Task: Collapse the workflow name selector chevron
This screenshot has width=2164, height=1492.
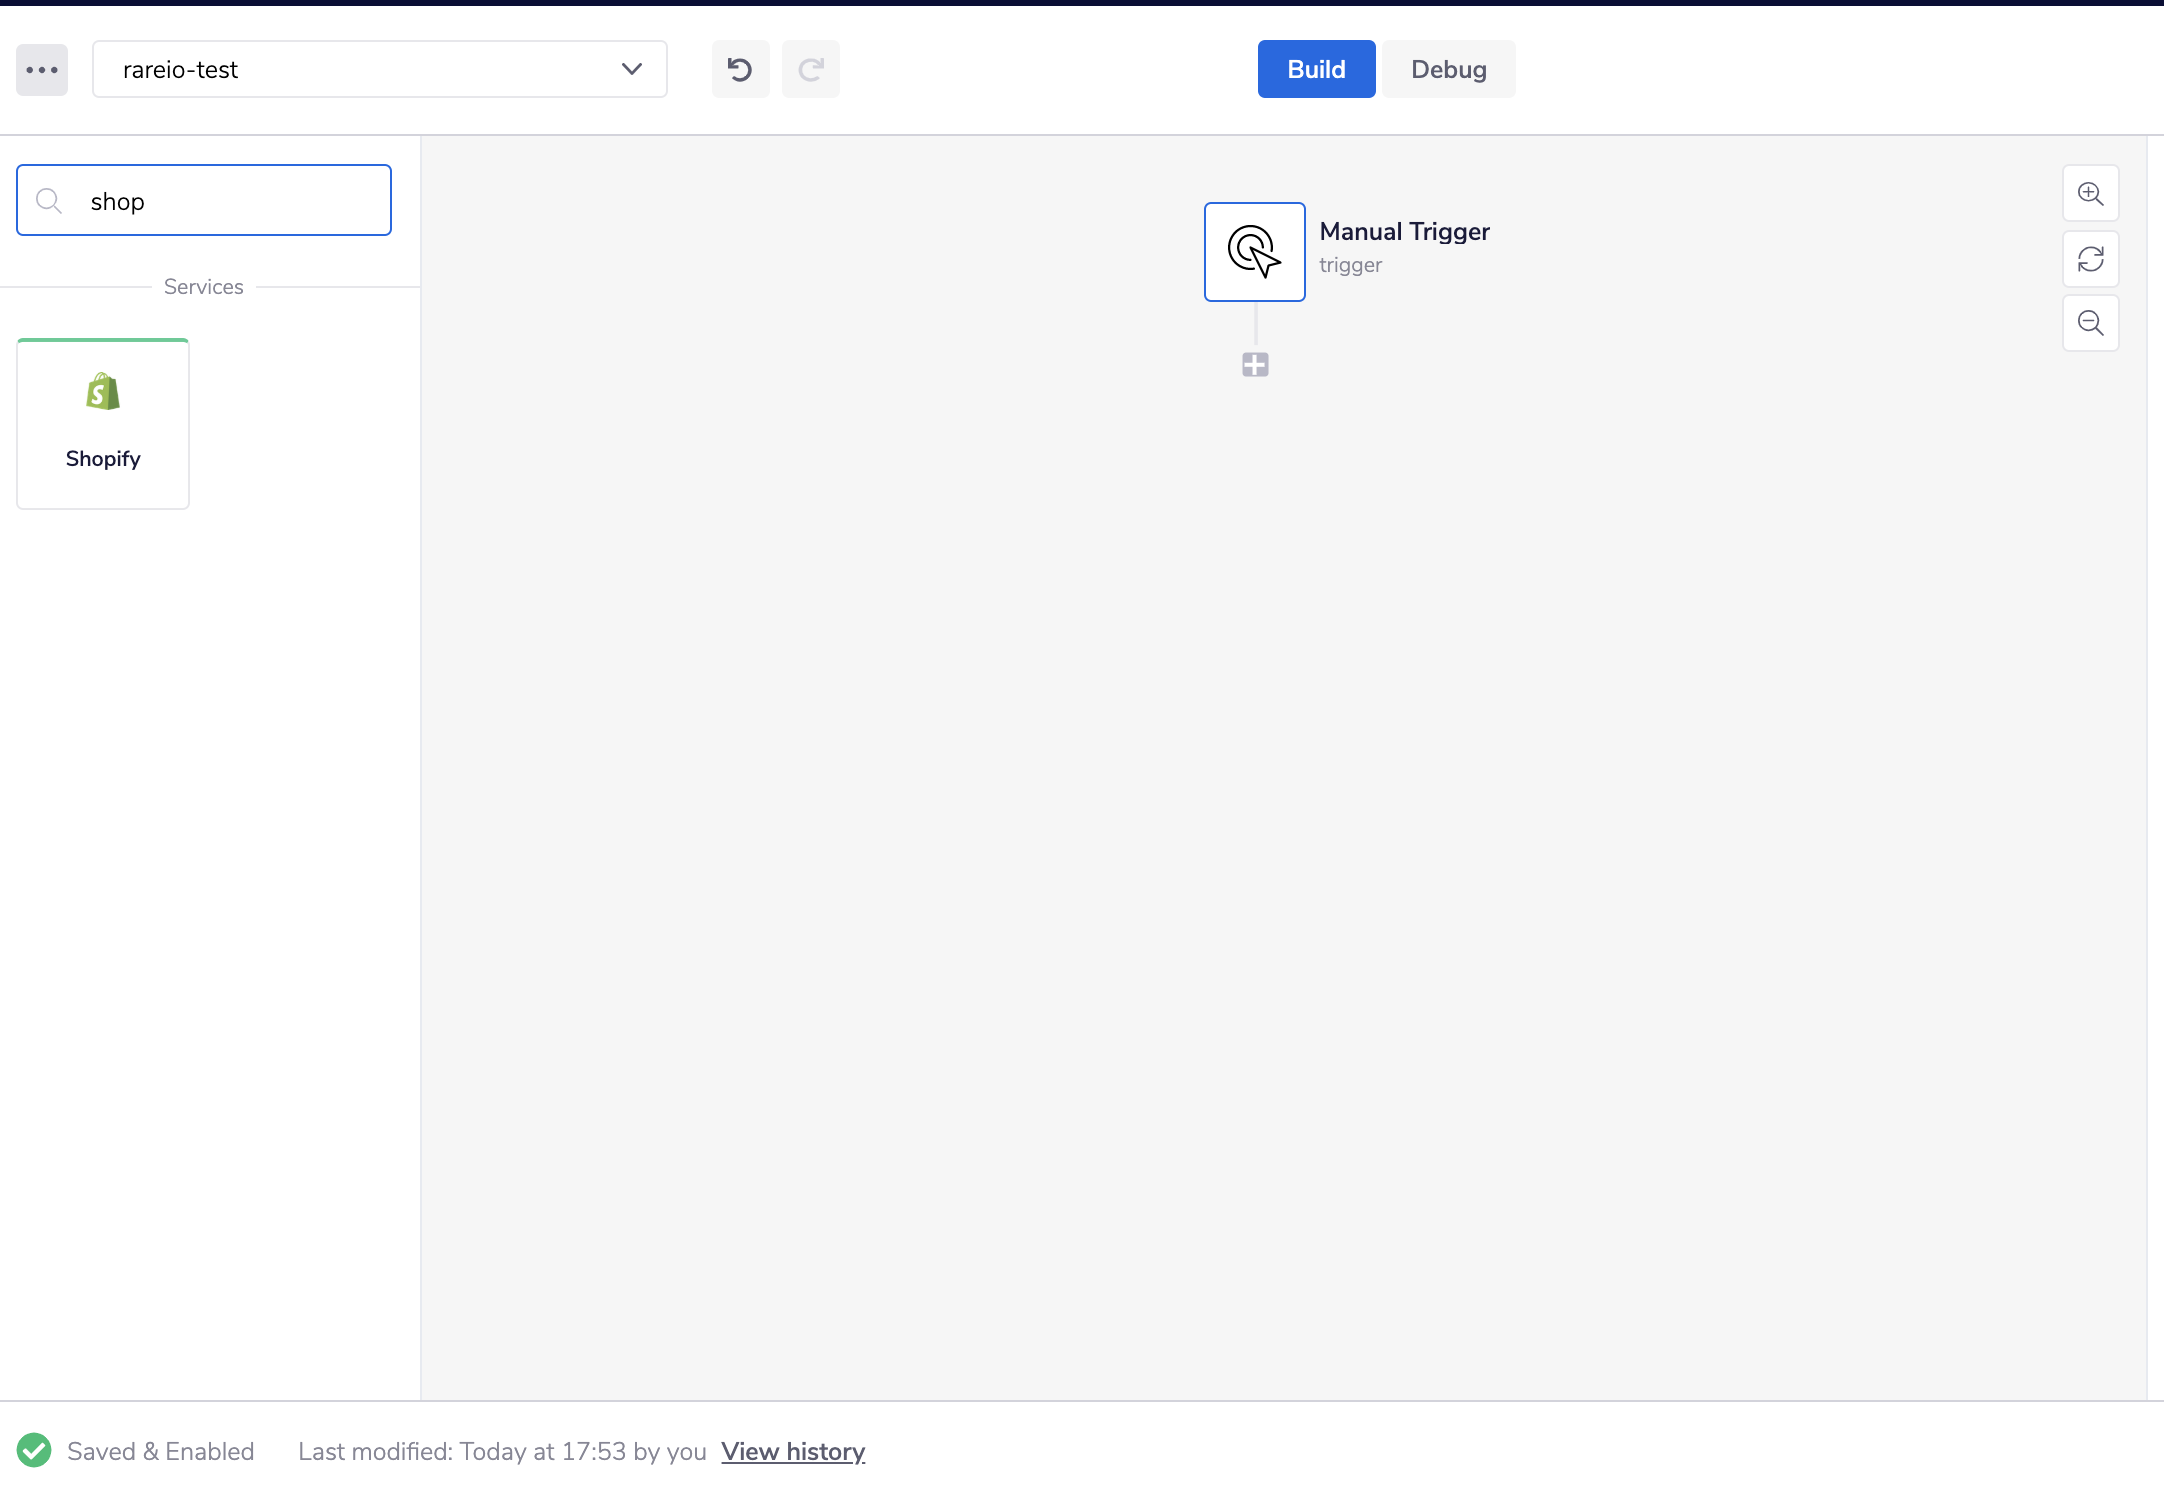Action: coord(630,69)
